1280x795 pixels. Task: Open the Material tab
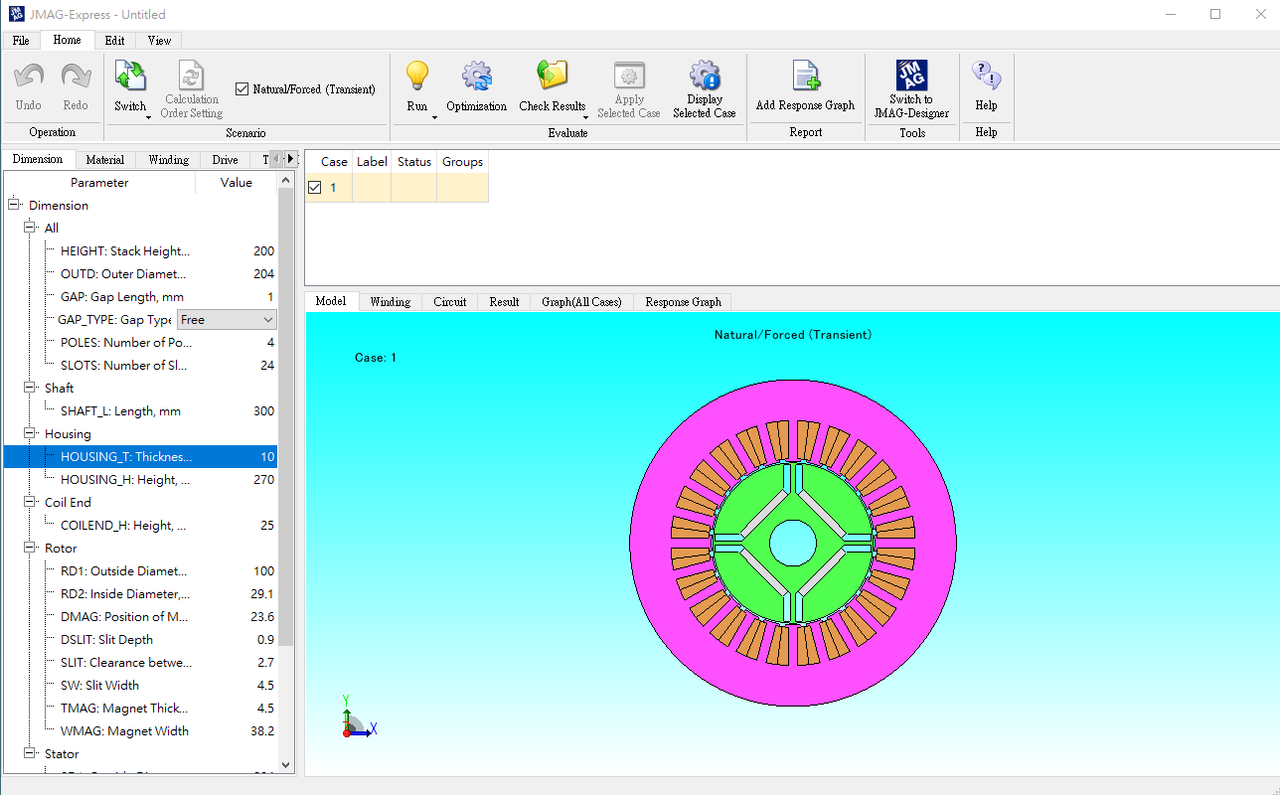(x=105, y=160)
